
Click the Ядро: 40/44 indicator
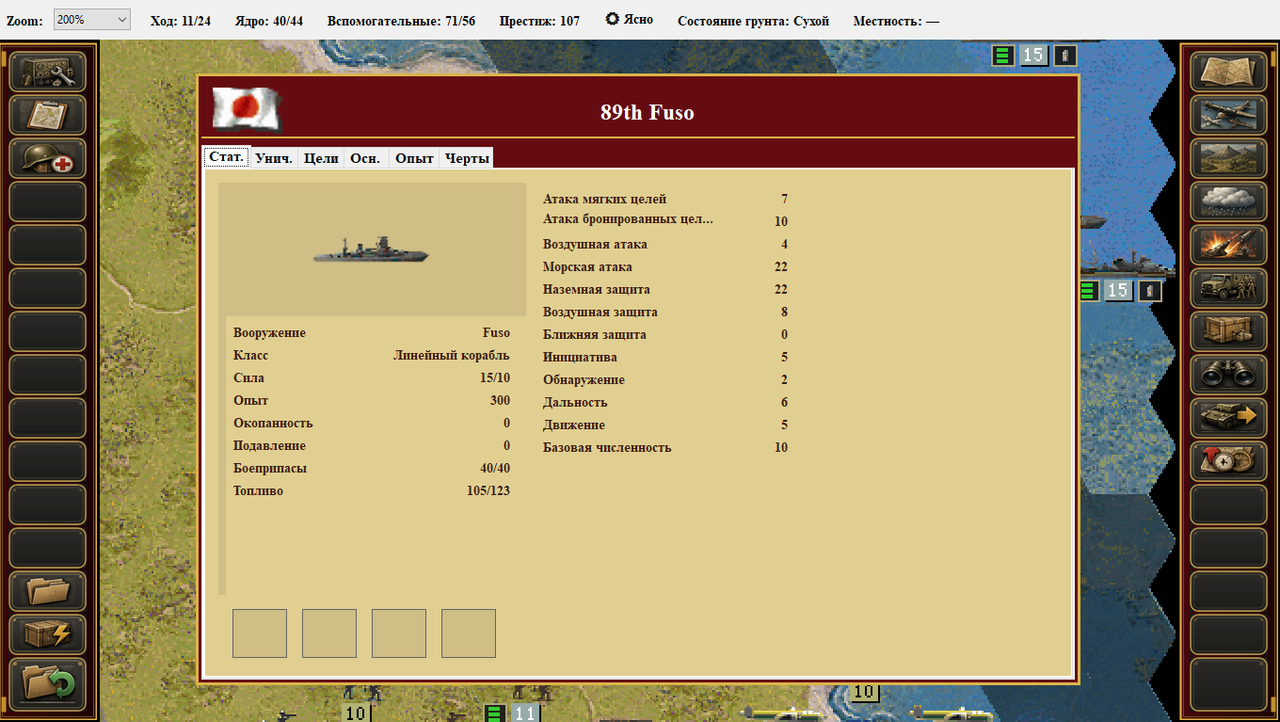(x=269, y=21)
